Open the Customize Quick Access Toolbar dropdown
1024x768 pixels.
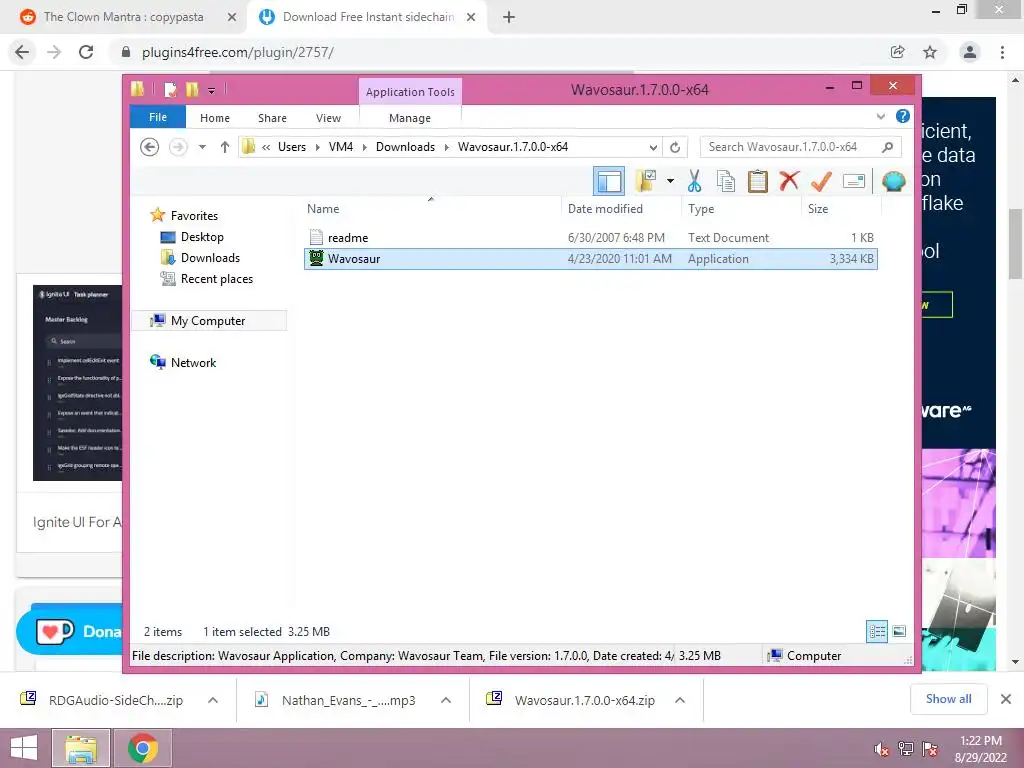212,90
